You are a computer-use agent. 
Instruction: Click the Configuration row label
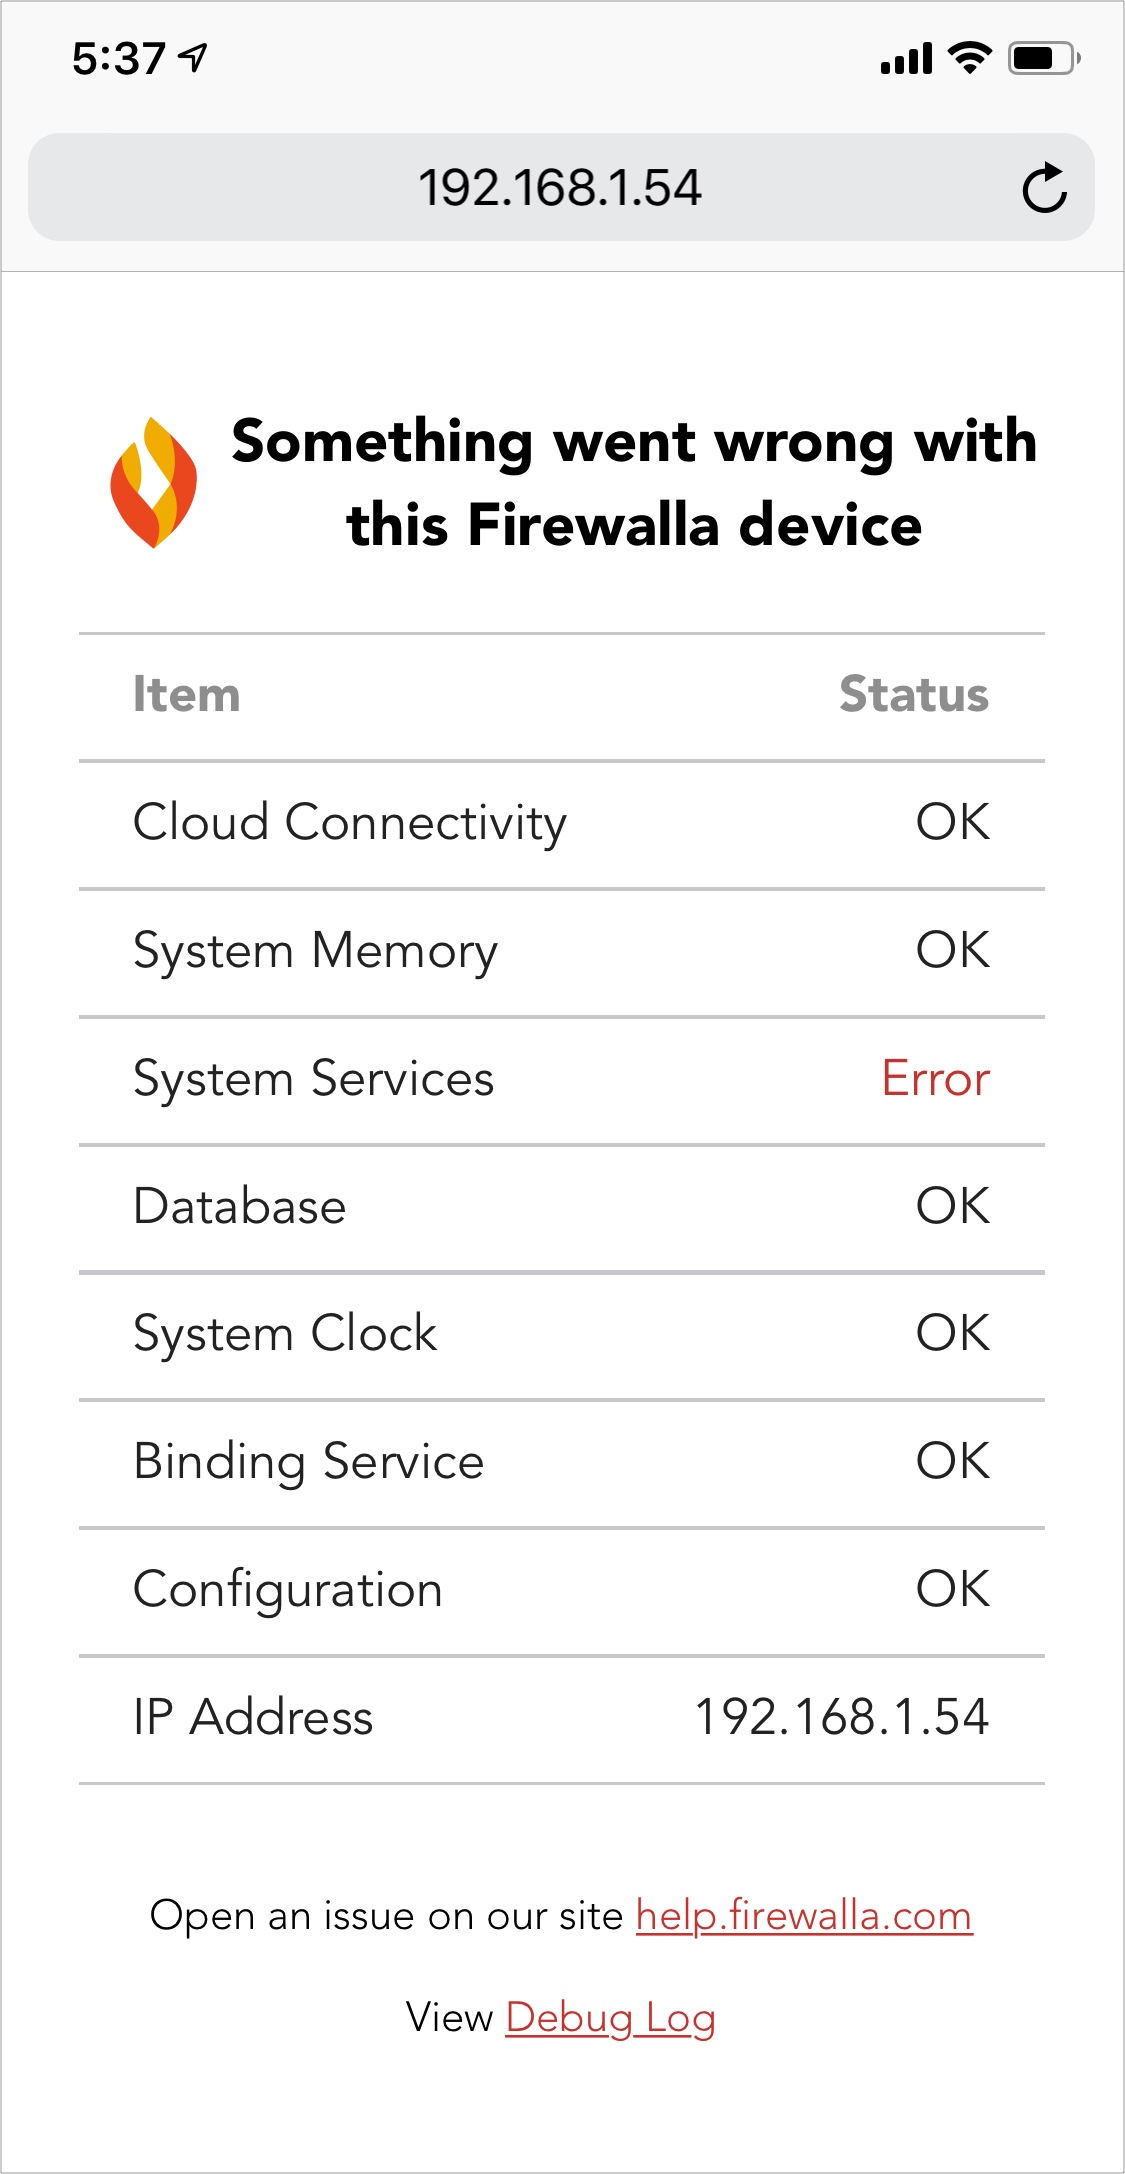point(288,1590)
